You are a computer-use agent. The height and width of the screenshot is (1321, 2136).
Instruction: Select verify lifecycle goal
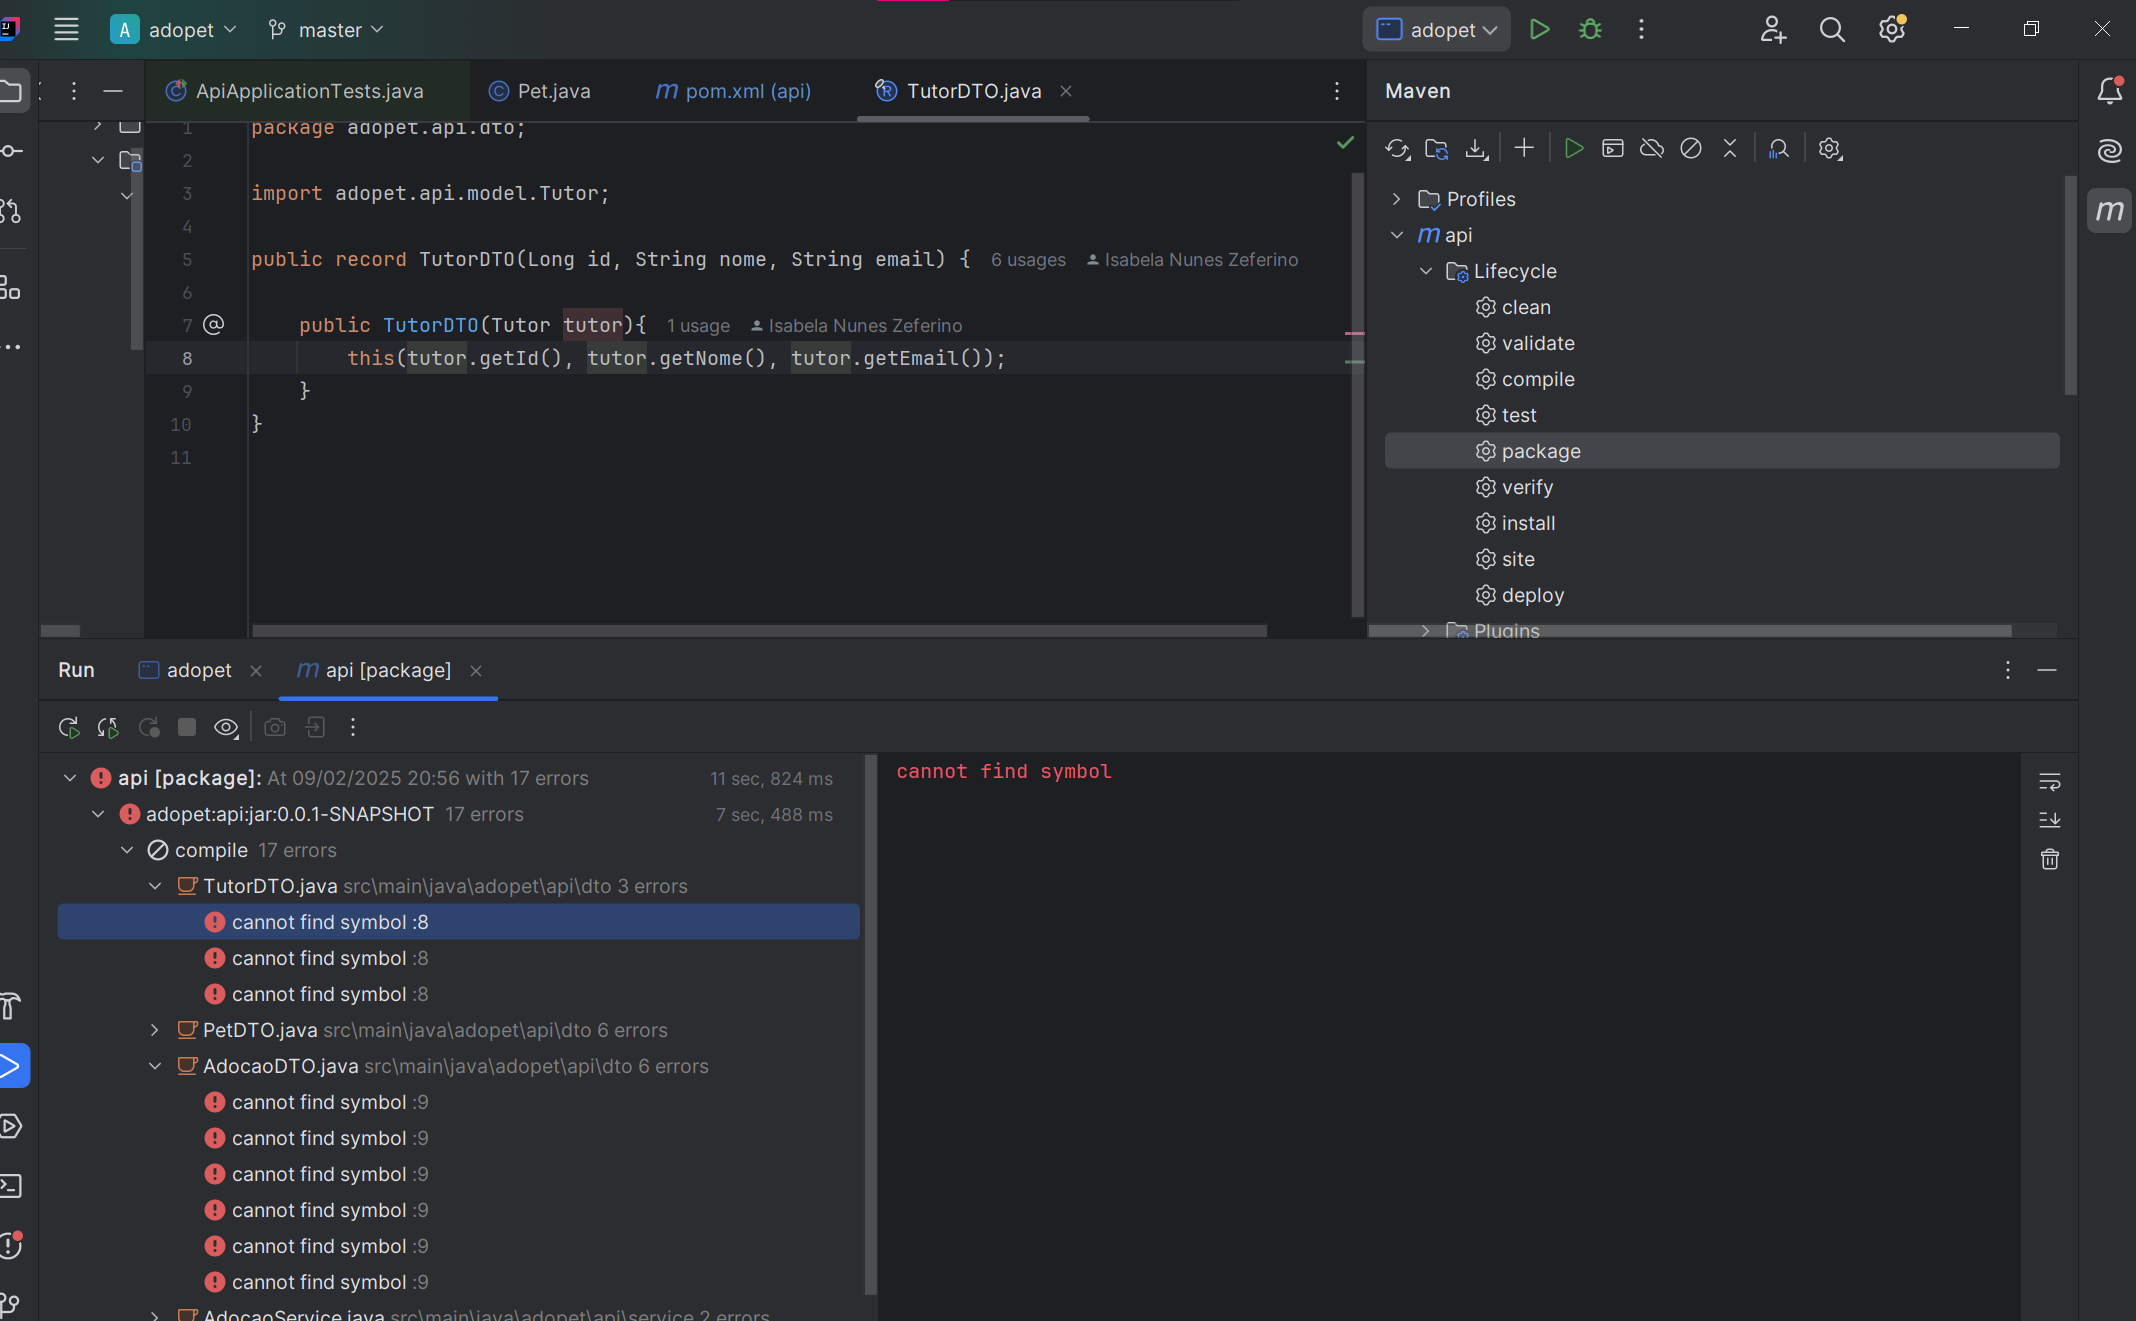click(x=1526, y=487)
